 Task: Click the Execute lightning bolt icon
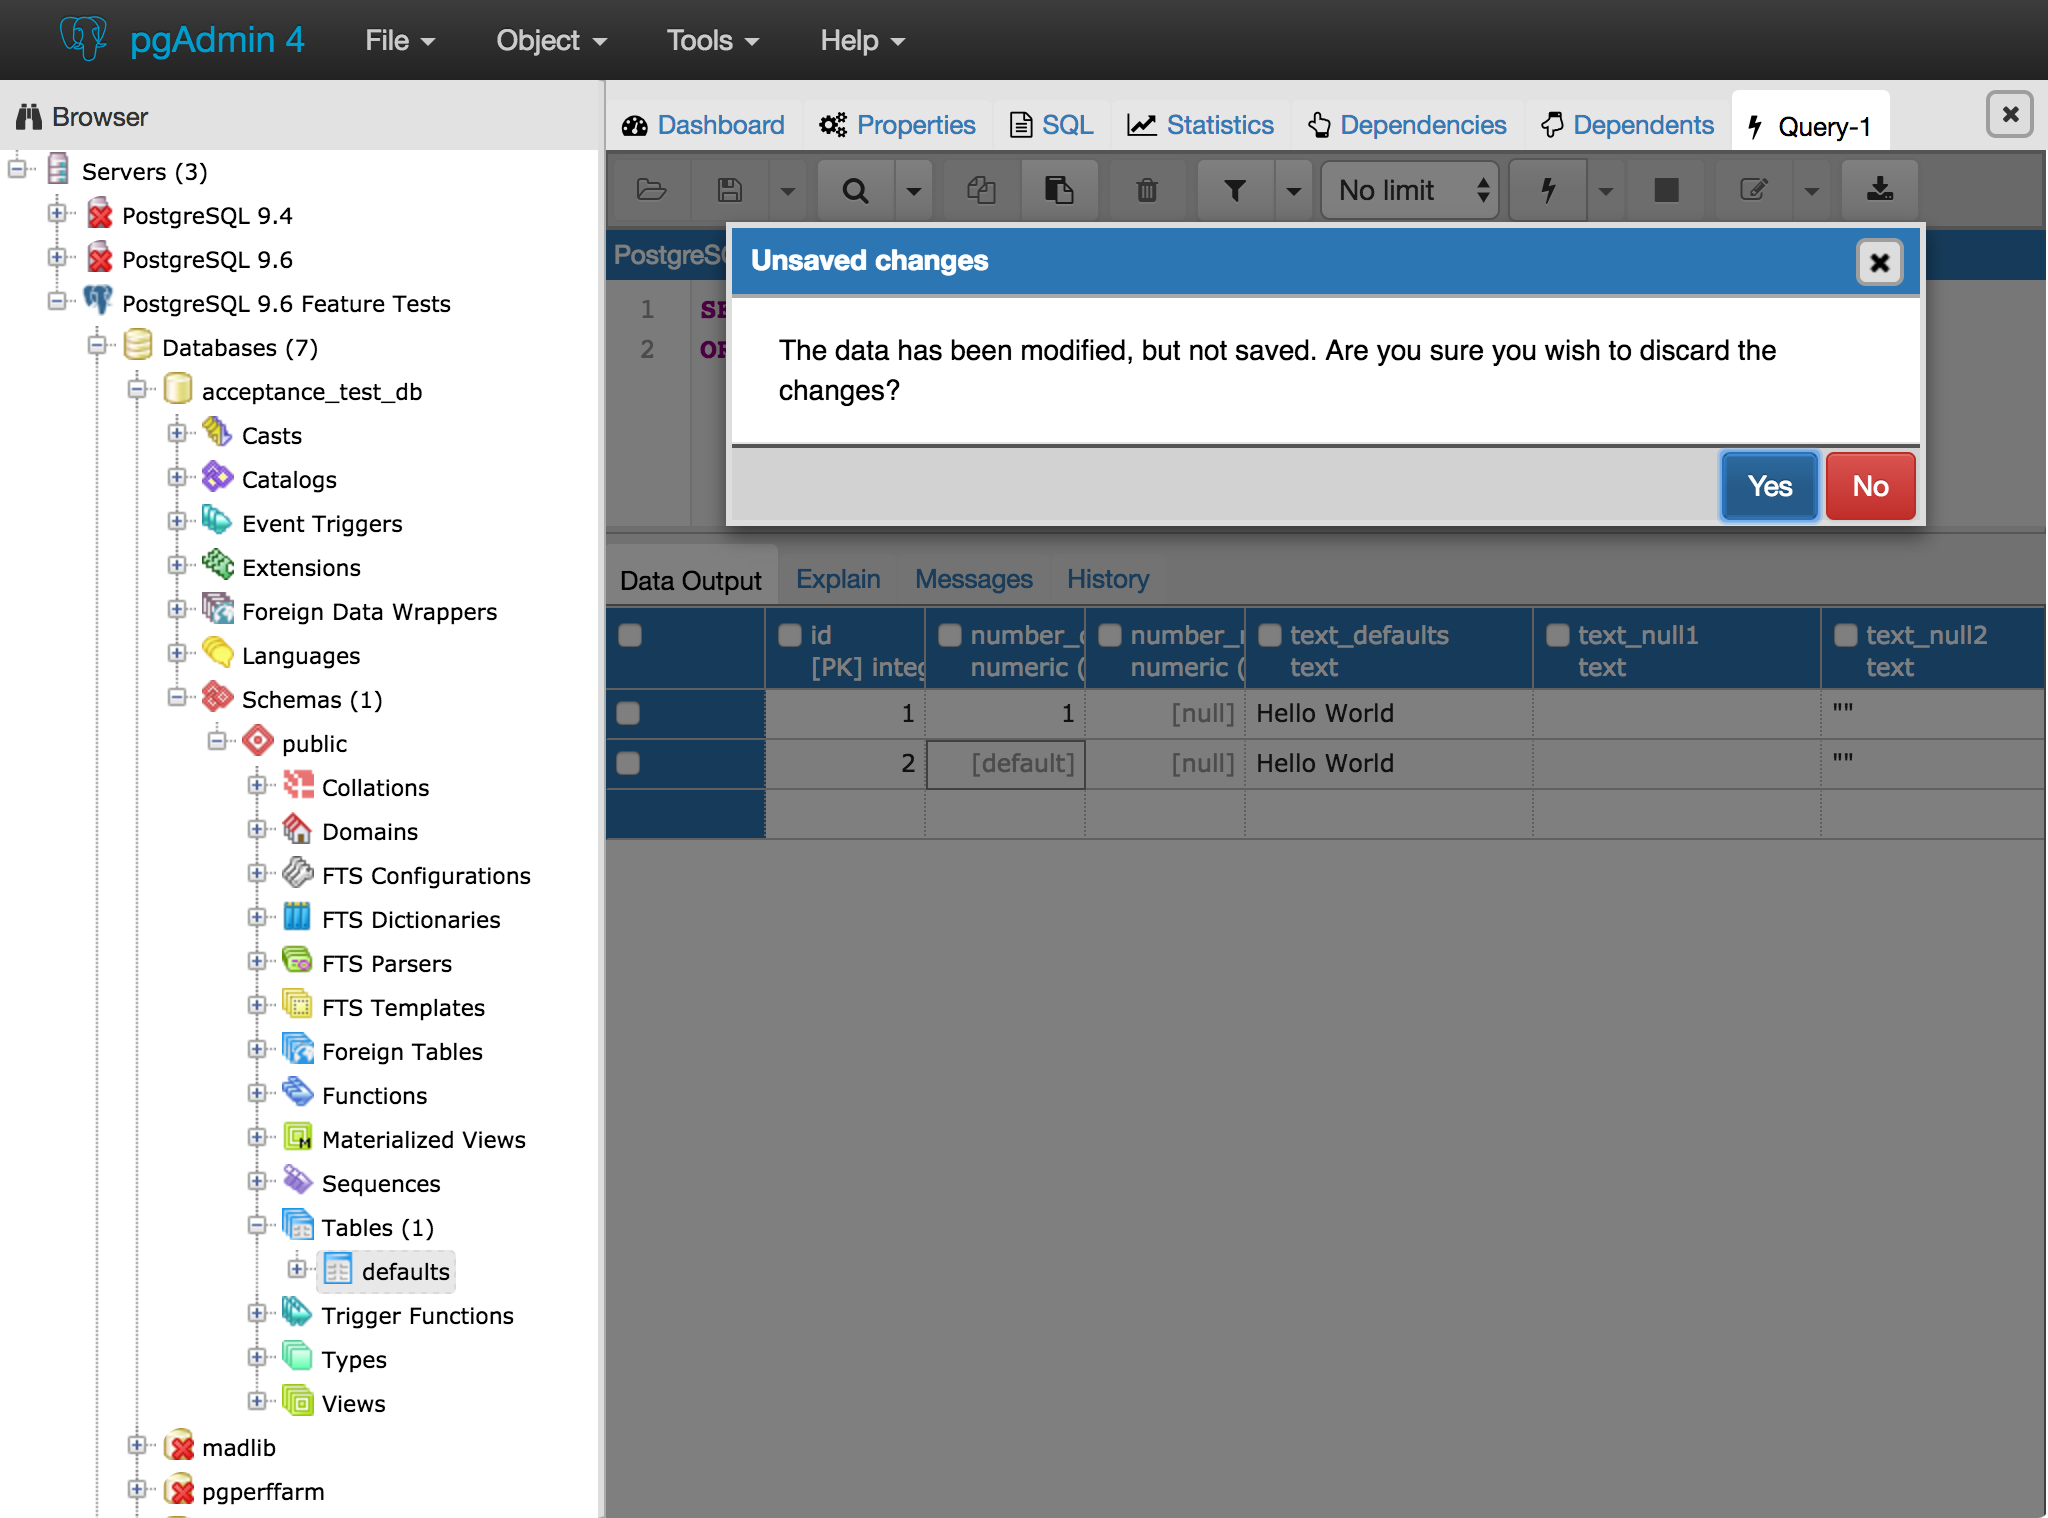point(1548,190)
